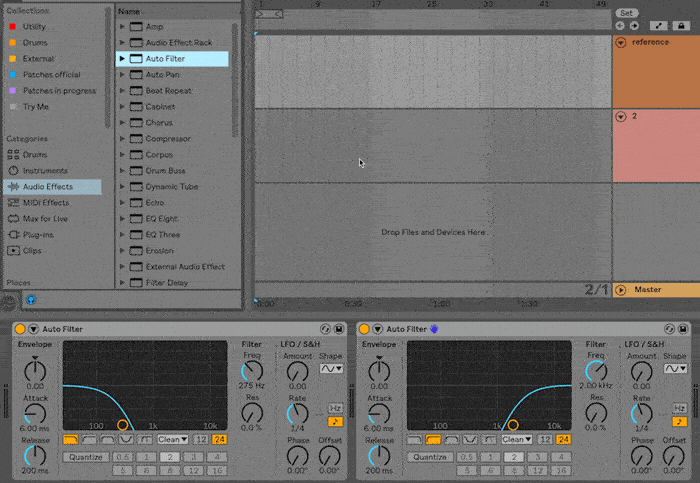Click the Release knob on the 275 Hz Auto Filter
Viewport: 700px width, 483px height.
point(35,456)
